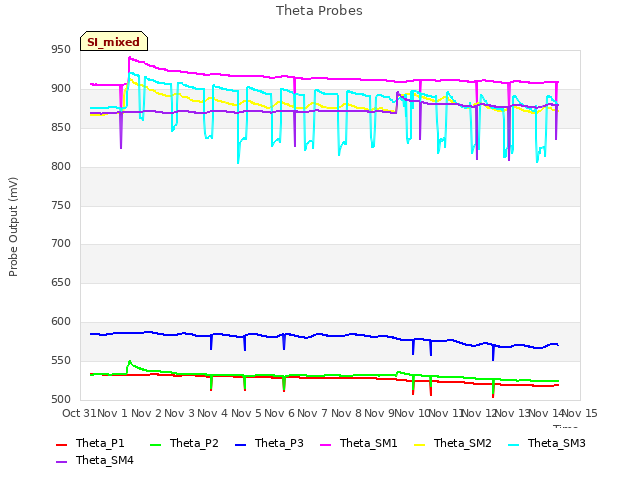
Task: Click the Nov 3 x-axis date label
Action: point(179,413)
